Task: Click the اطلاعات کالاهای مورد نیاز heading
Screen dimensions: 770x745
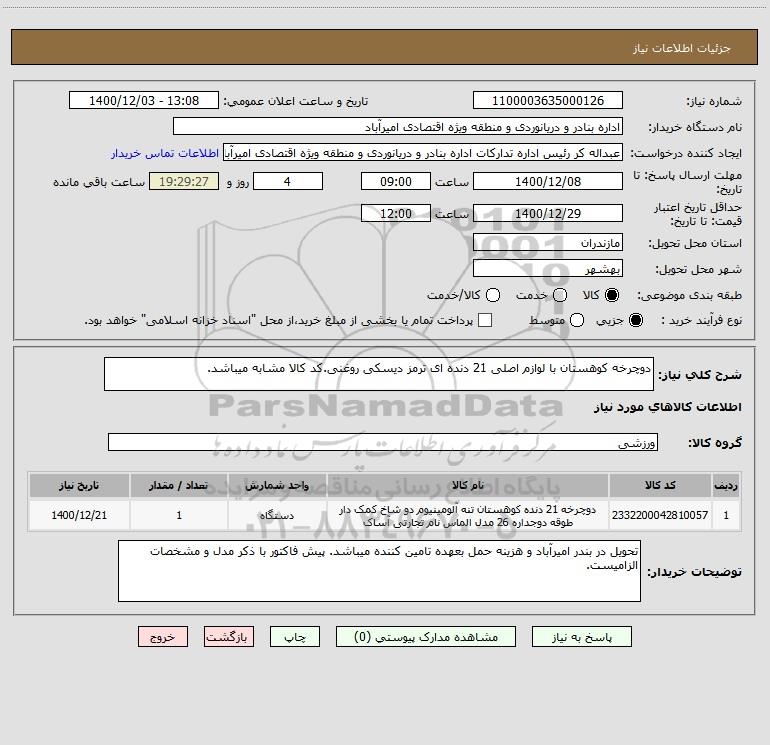Action: pyautogui.click(x=668, y=407)
